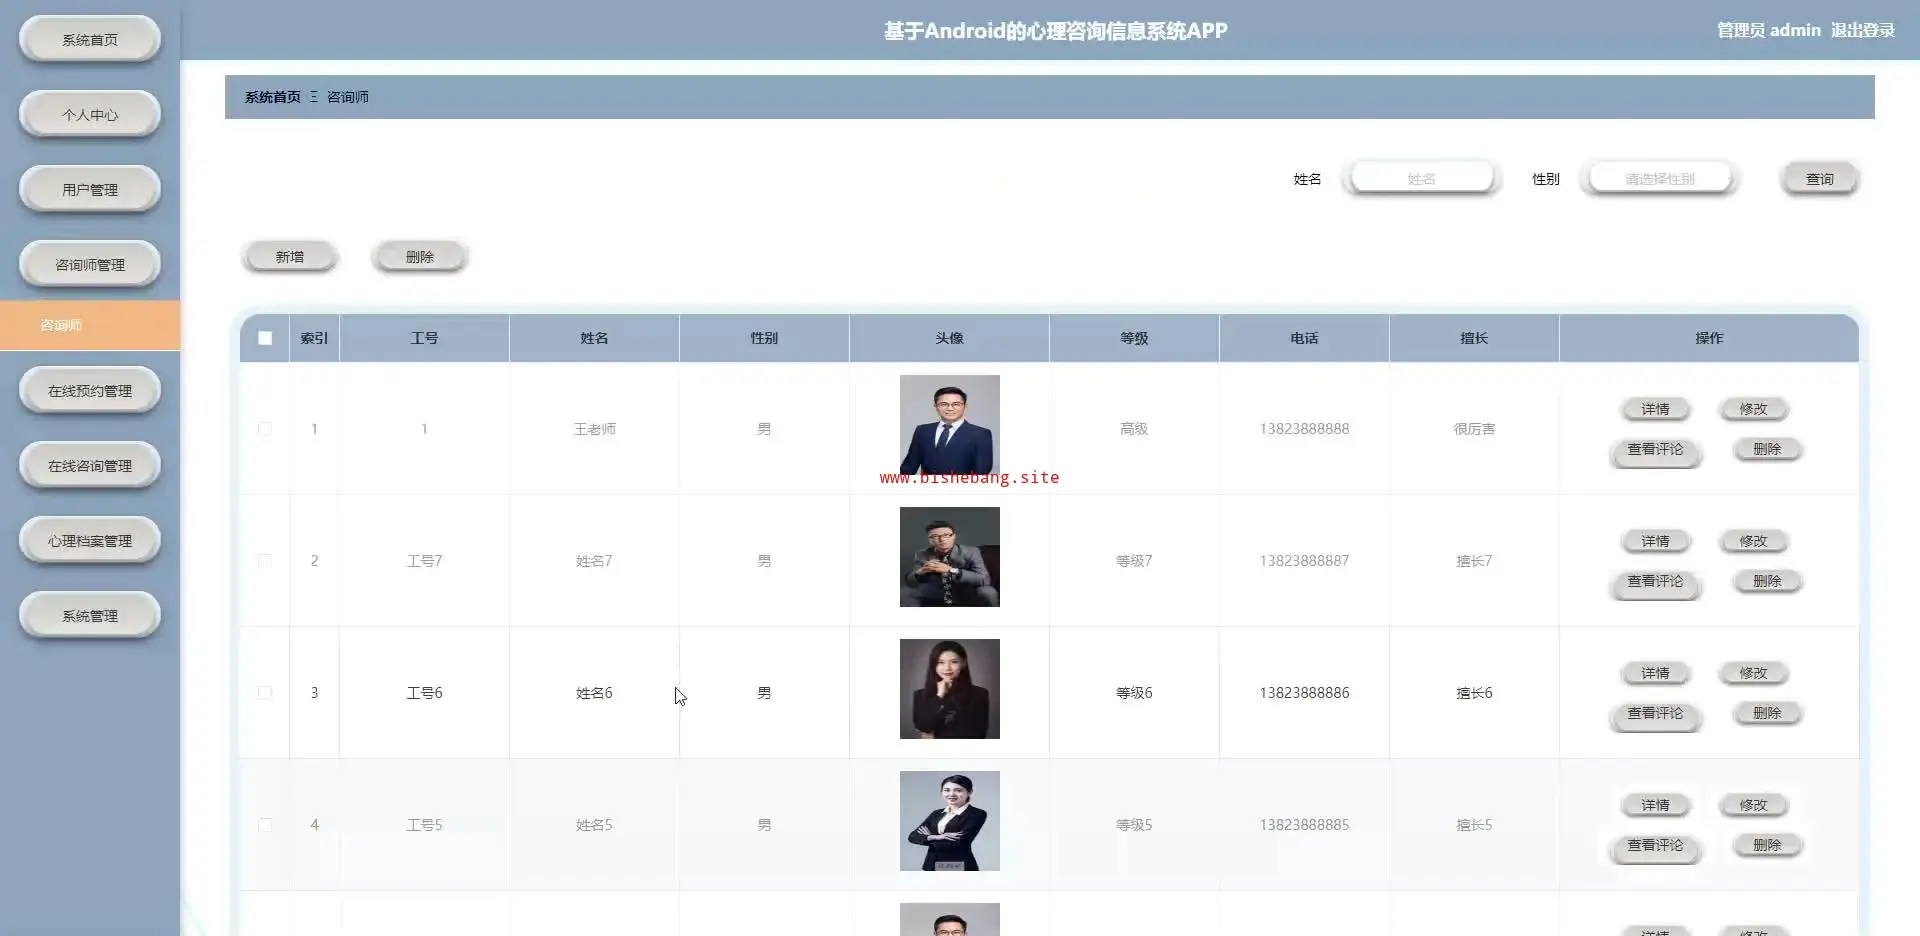Open 详情 for 王老师
The height and width of the screenshot is (936, 1920).
click(1655, 409)
